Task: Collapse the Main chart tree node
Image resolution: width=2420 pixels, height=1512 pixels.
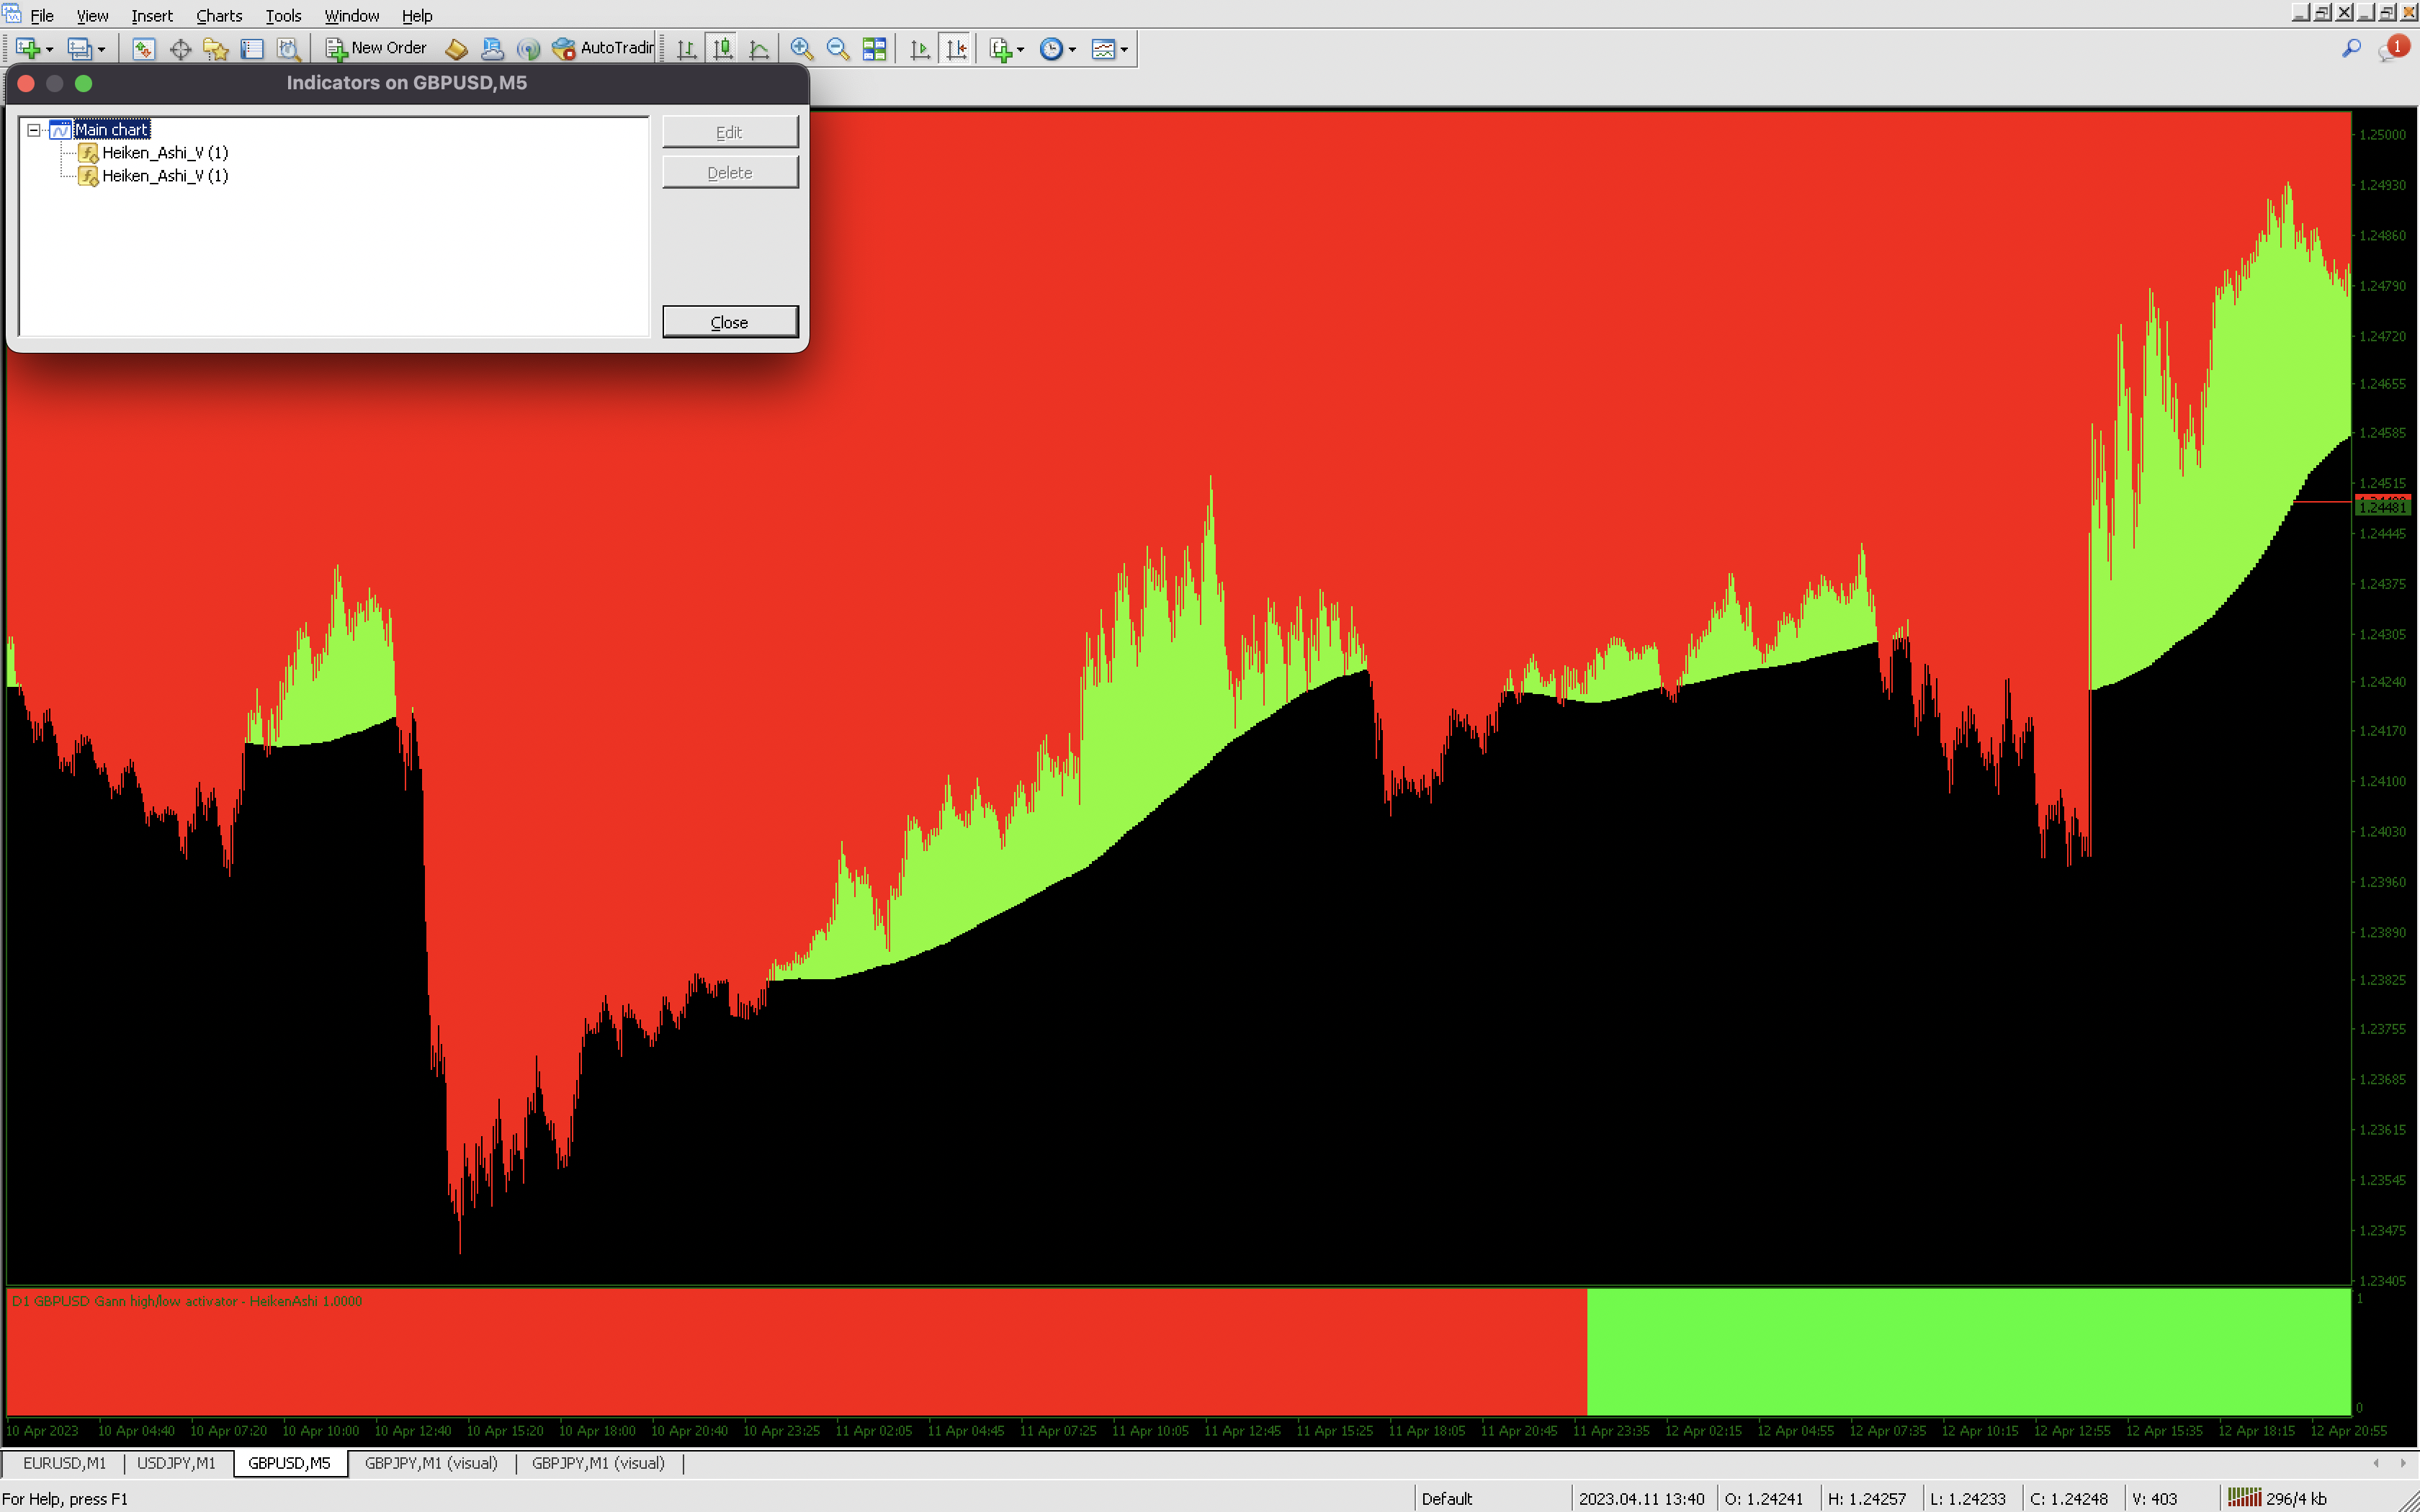Action: pos(34,130)
